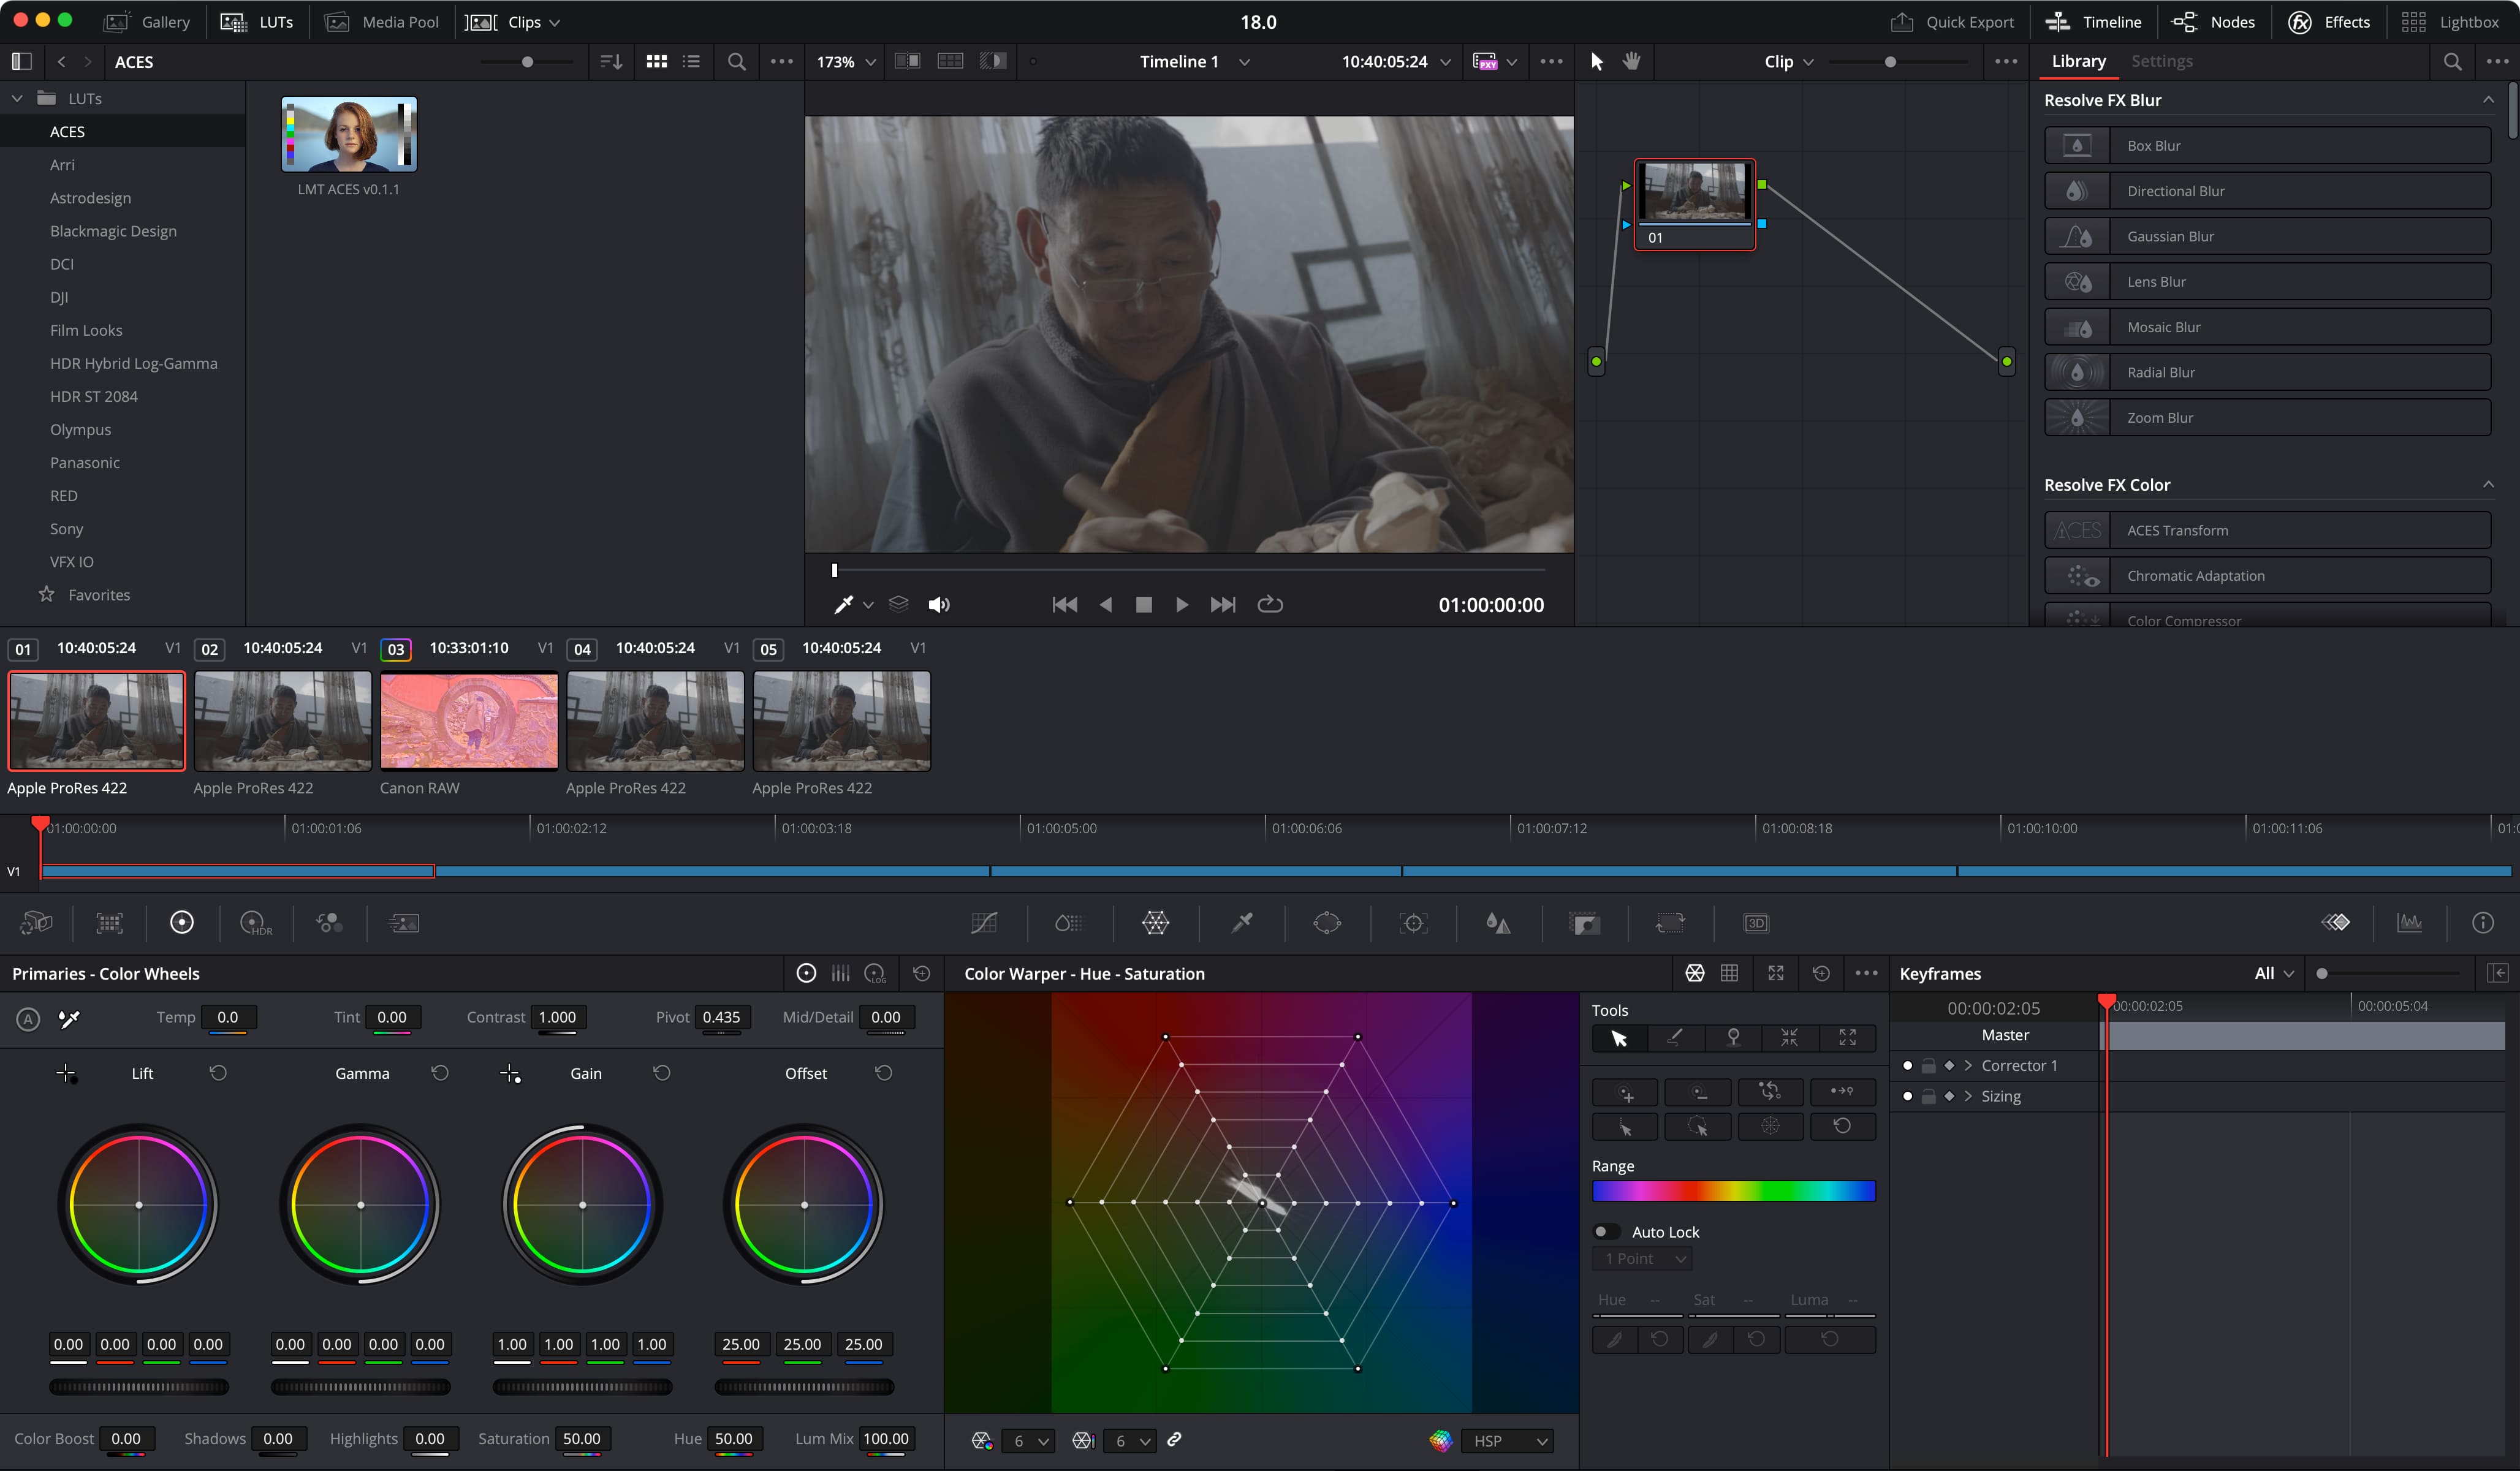Viewport: 2520px width, 1471px height.
Task: Click the Range hue gradient strip in Color Warper
Action: (x=1733, y=1190)
